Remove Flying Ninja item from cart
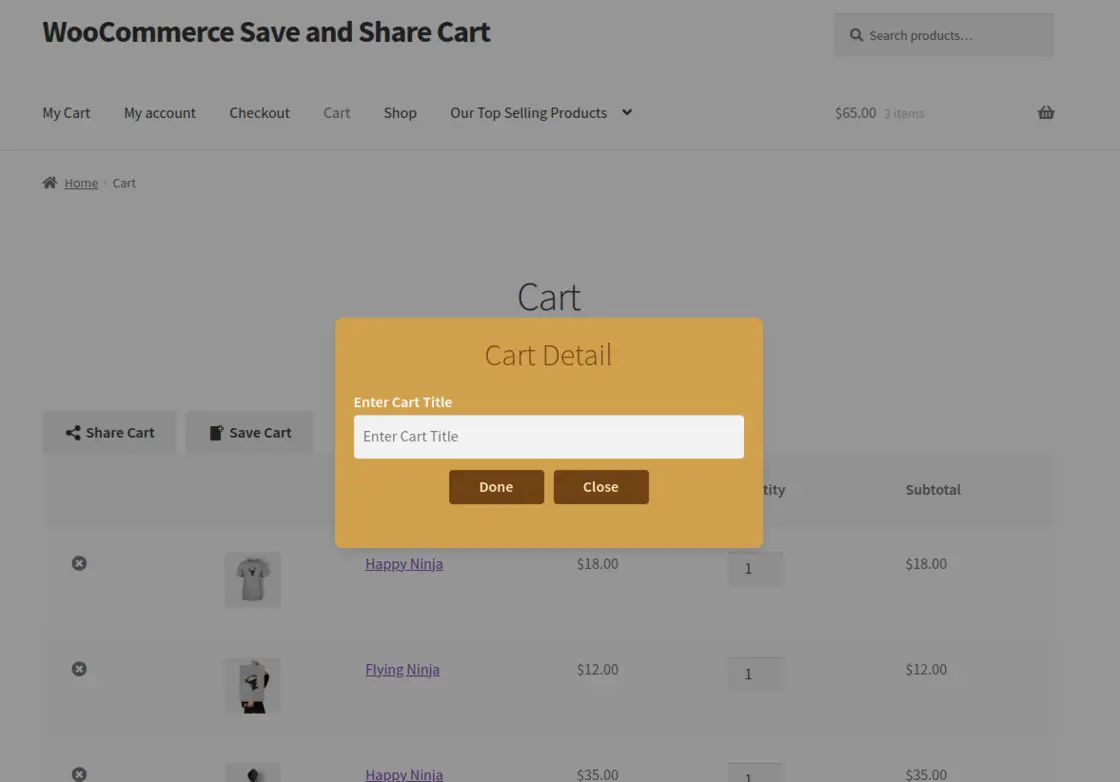 tap(79, 669)
